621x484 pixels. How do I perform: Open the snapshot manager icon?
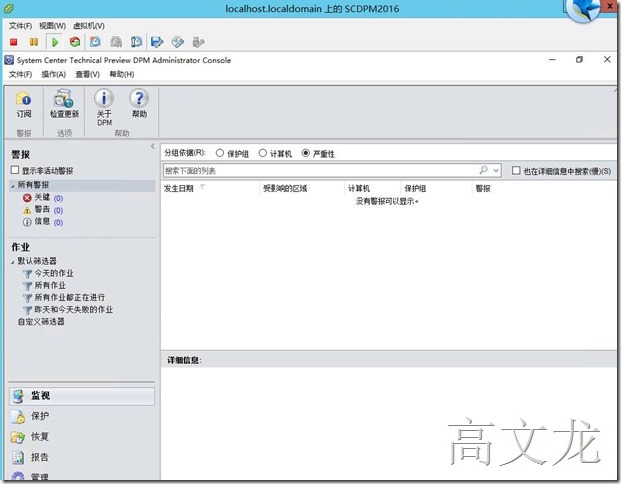point(137,42)
